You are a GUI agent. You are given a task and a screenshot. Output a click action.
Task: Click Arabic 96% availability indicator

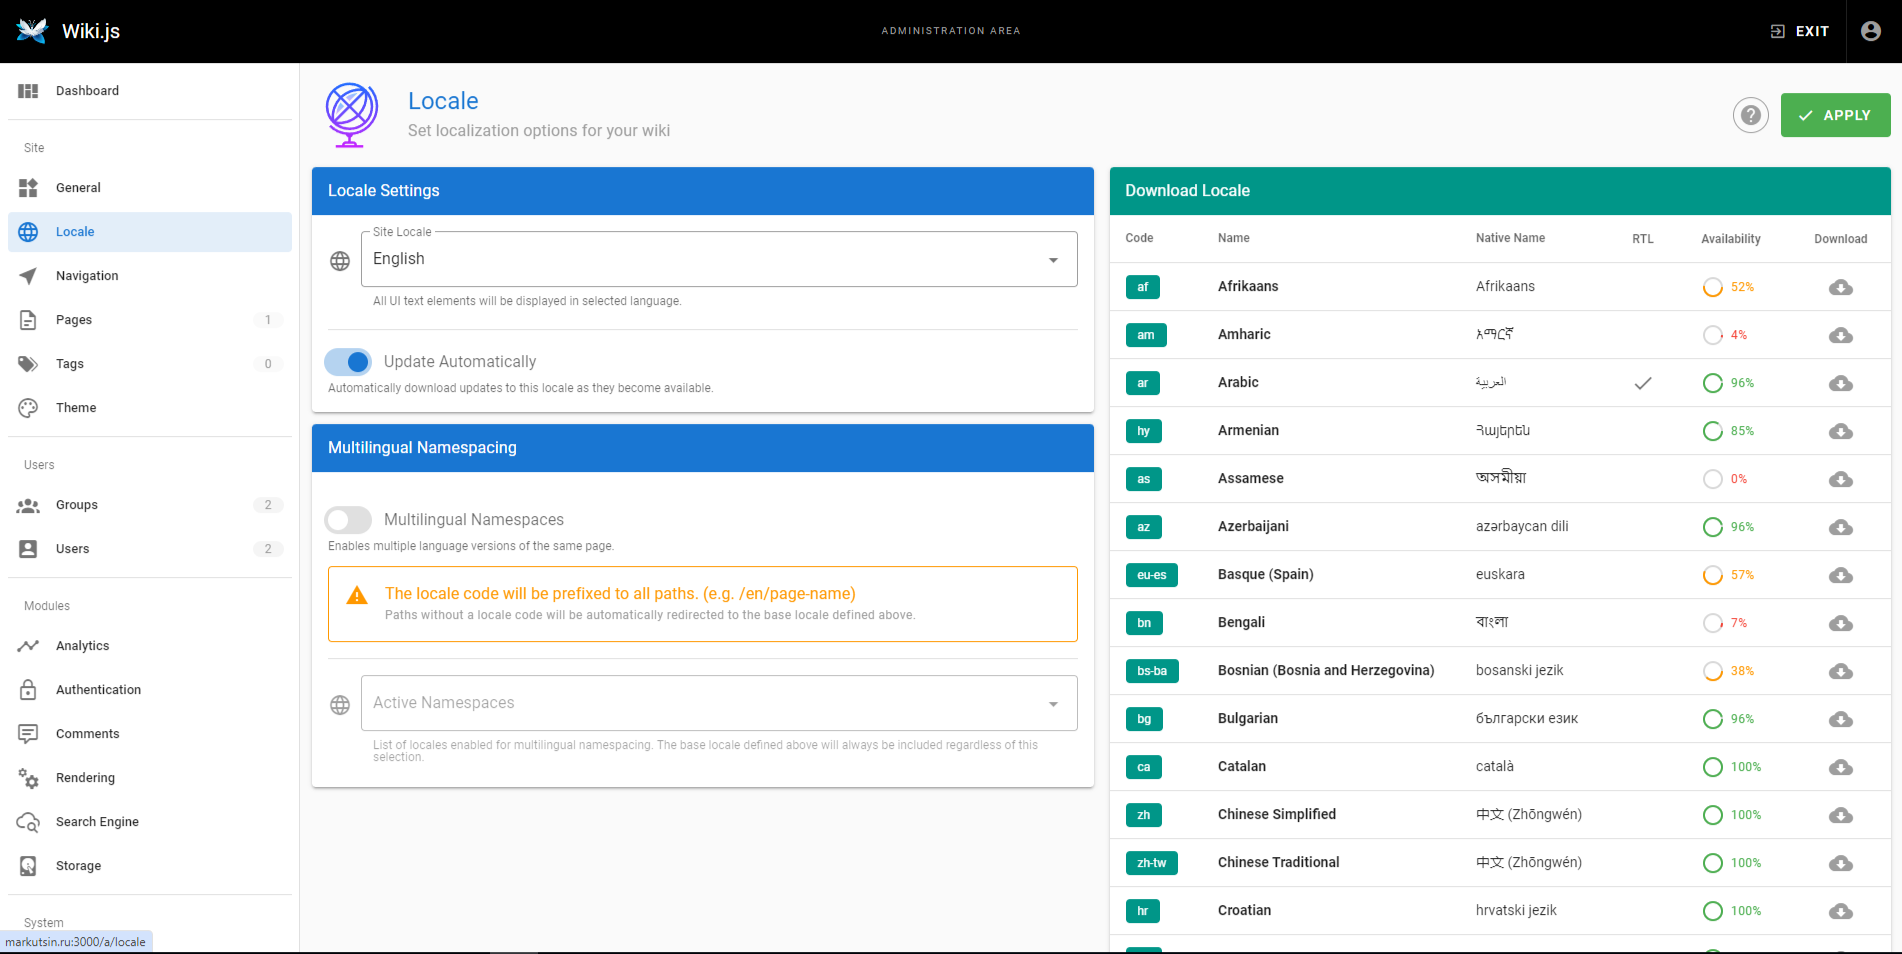click(x=1728, y=383)
